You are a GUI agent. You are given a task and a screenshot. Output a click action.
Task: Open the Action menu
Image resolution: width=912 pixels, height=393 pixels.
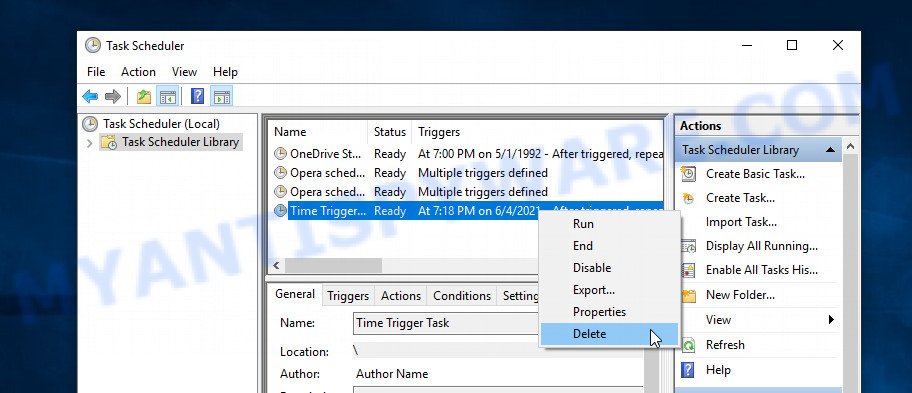click(138, 72)
